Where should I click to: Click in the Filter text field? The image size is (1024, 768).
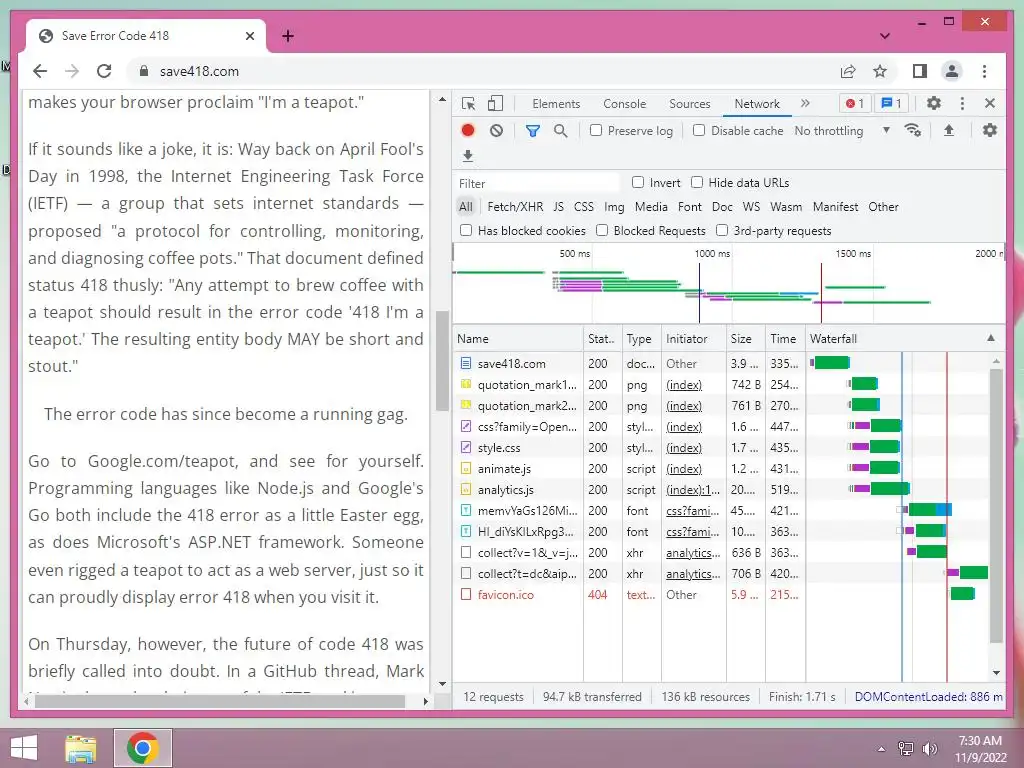click(x=537, y=184)
